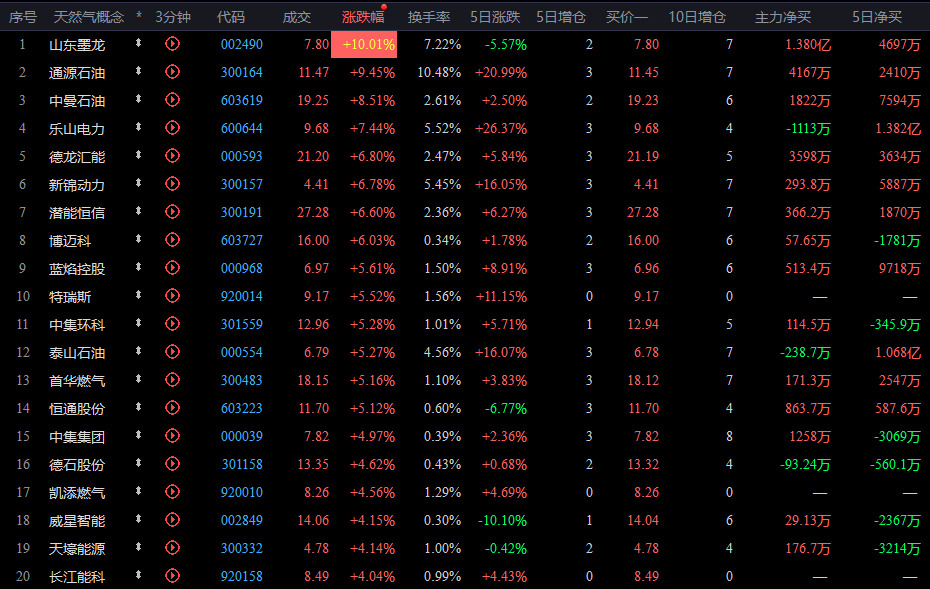Image resolution: width=930 pixels, height=589 pixels.
Task: Click the 主力净买 column header
Action: tap(783, 17)
